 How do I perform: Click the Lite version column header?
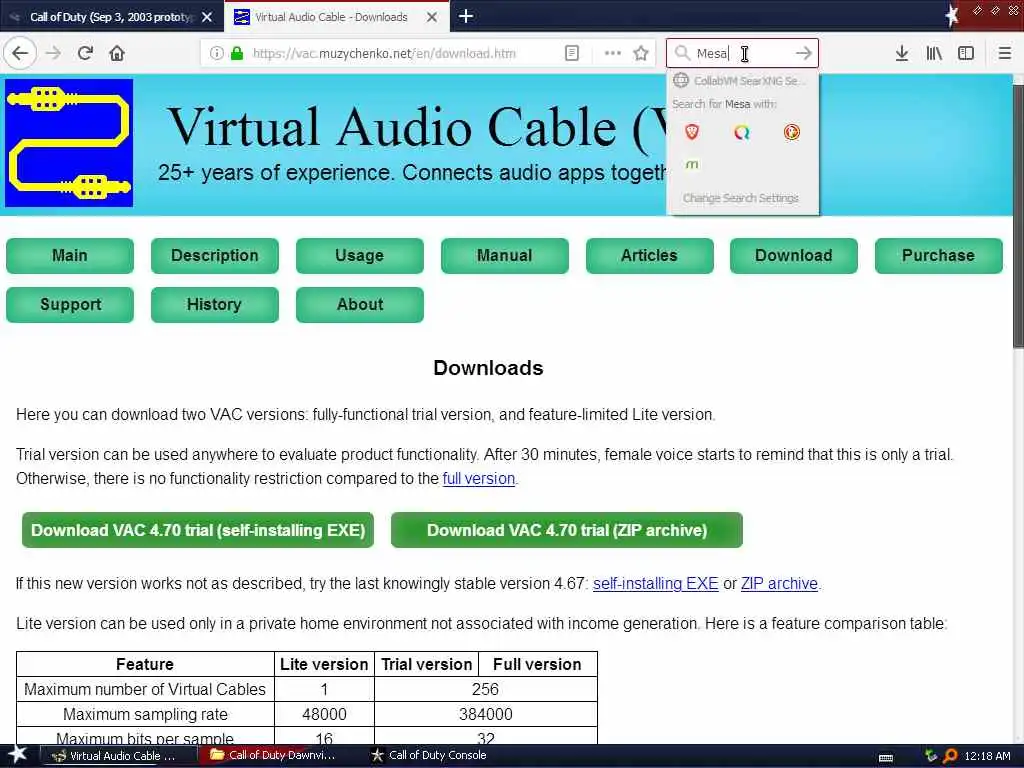[324, 664]
